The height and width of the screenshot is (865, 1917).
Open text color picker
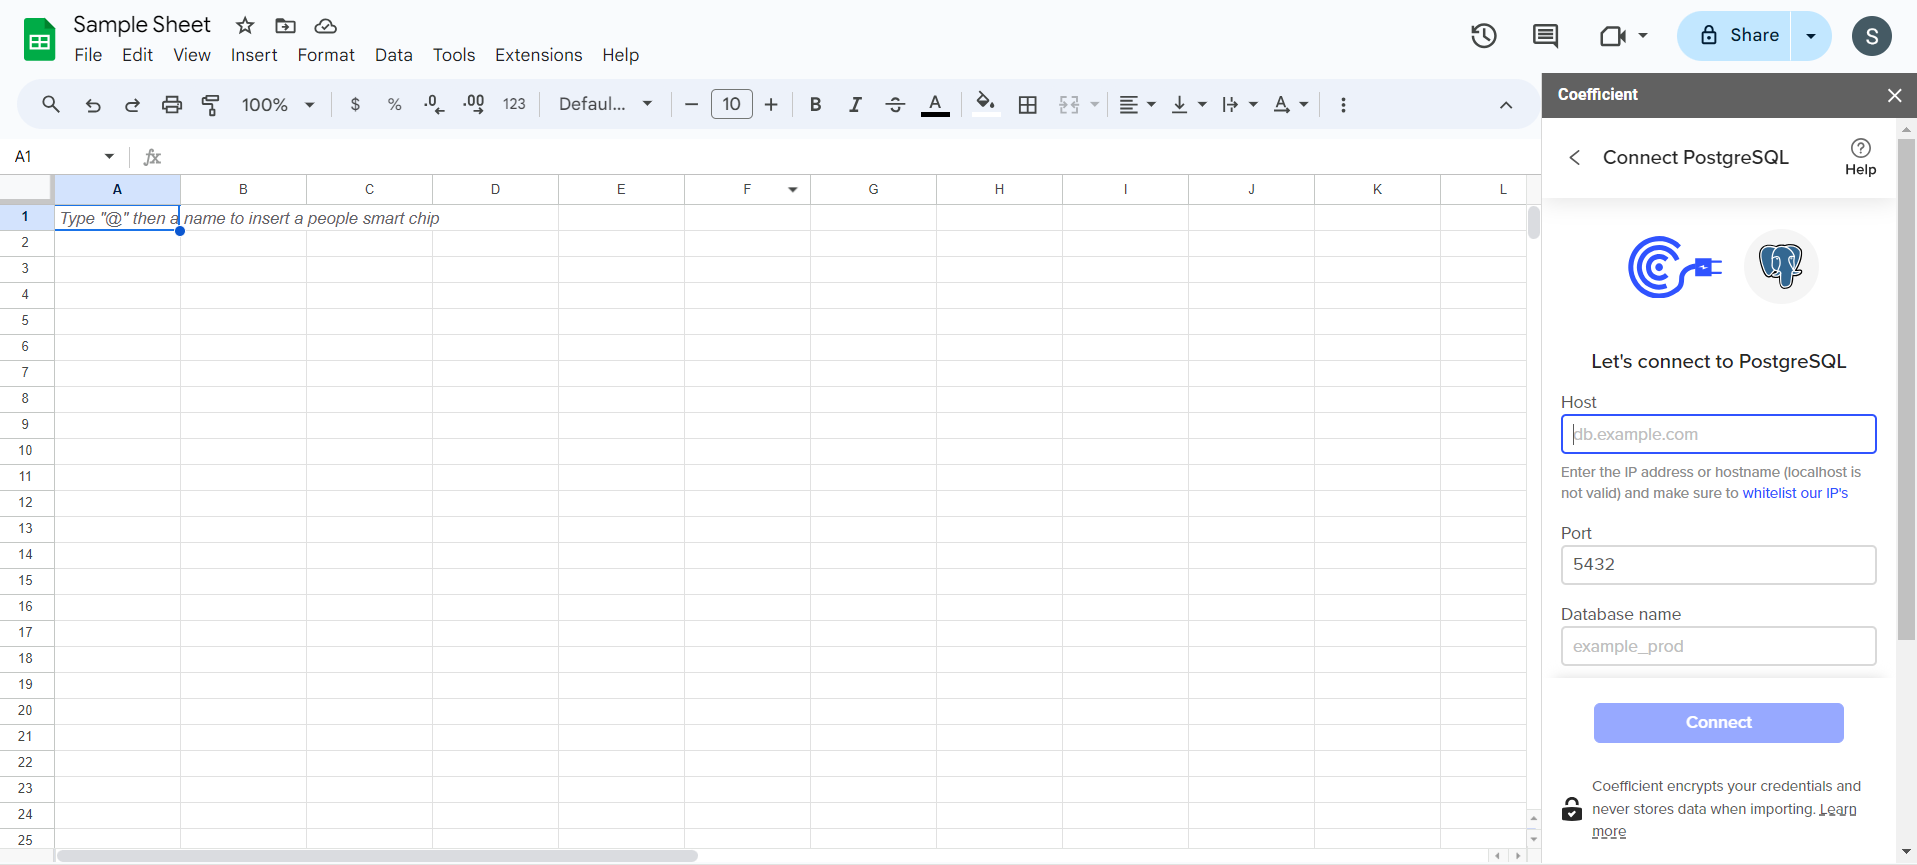(x=935, y=105)
